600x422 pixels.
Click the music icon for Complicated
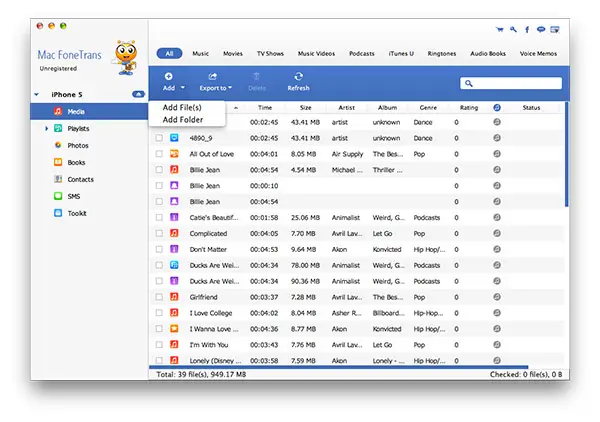click(174, 233)
